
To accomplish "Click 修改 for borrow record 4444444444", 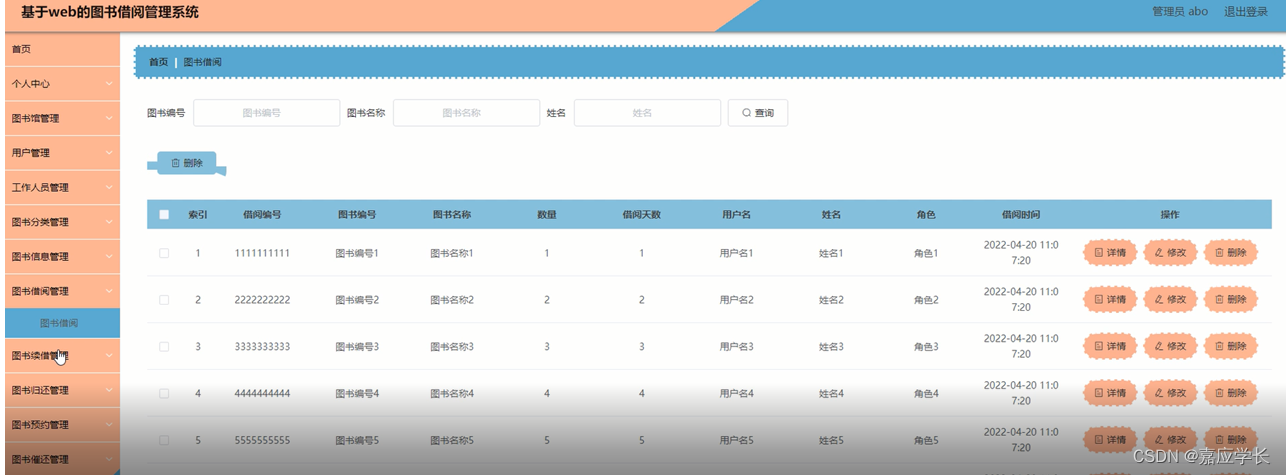I will tap(1170, 394).
